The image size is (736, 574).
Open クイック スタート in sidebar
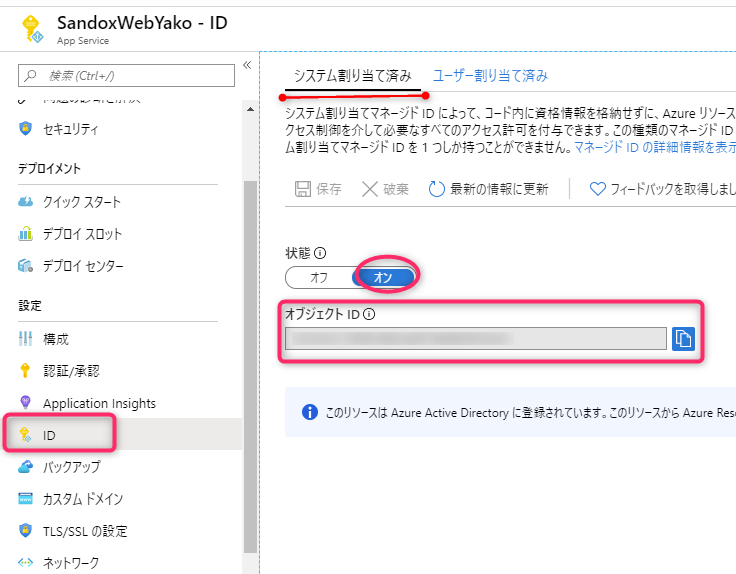(82, 202)
